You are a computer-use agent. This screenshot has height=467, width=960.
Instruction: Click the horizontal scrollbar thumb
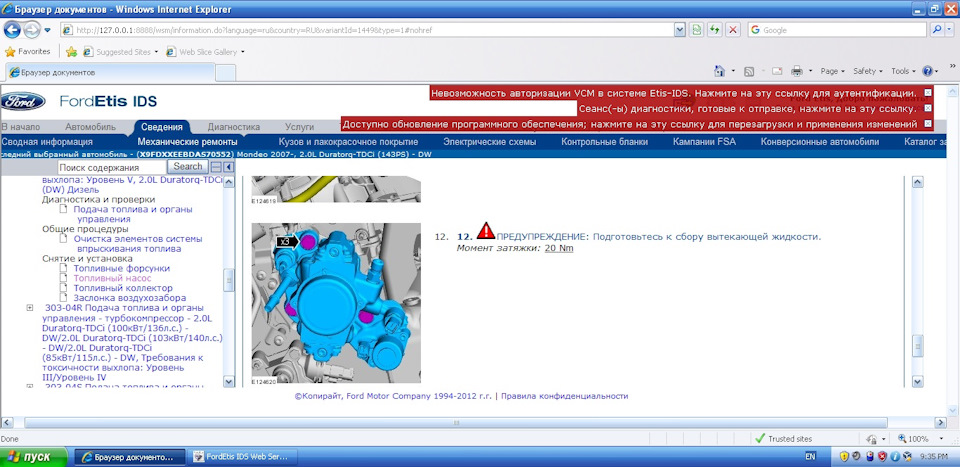[x=457, y=422]
